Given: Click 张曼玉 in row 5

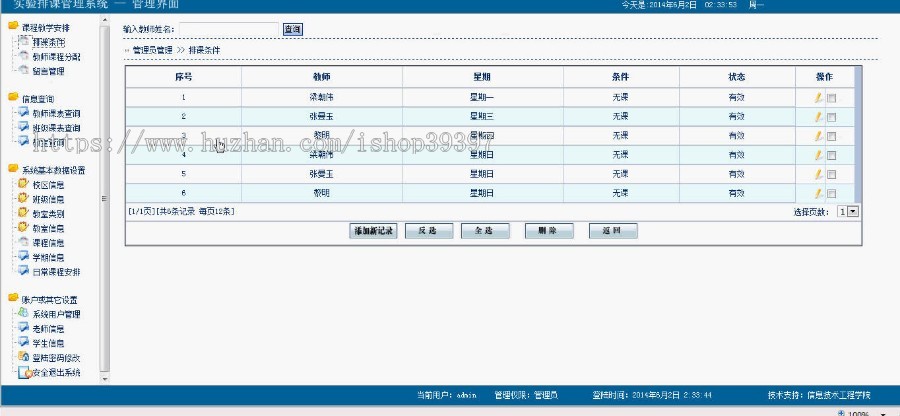Looking at the screenshot, I should tap(321, 174).
